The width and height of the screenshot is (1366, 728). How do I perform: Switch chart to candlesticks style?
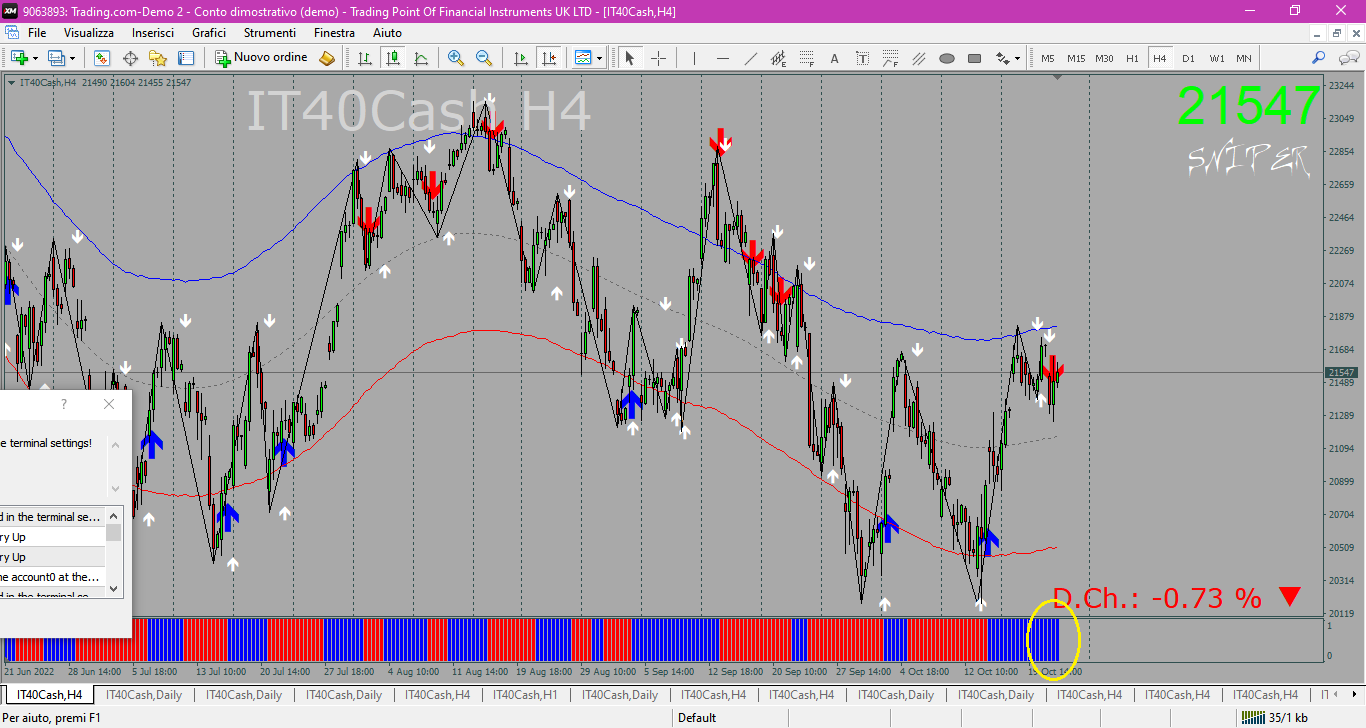click(x=393, y=58)
